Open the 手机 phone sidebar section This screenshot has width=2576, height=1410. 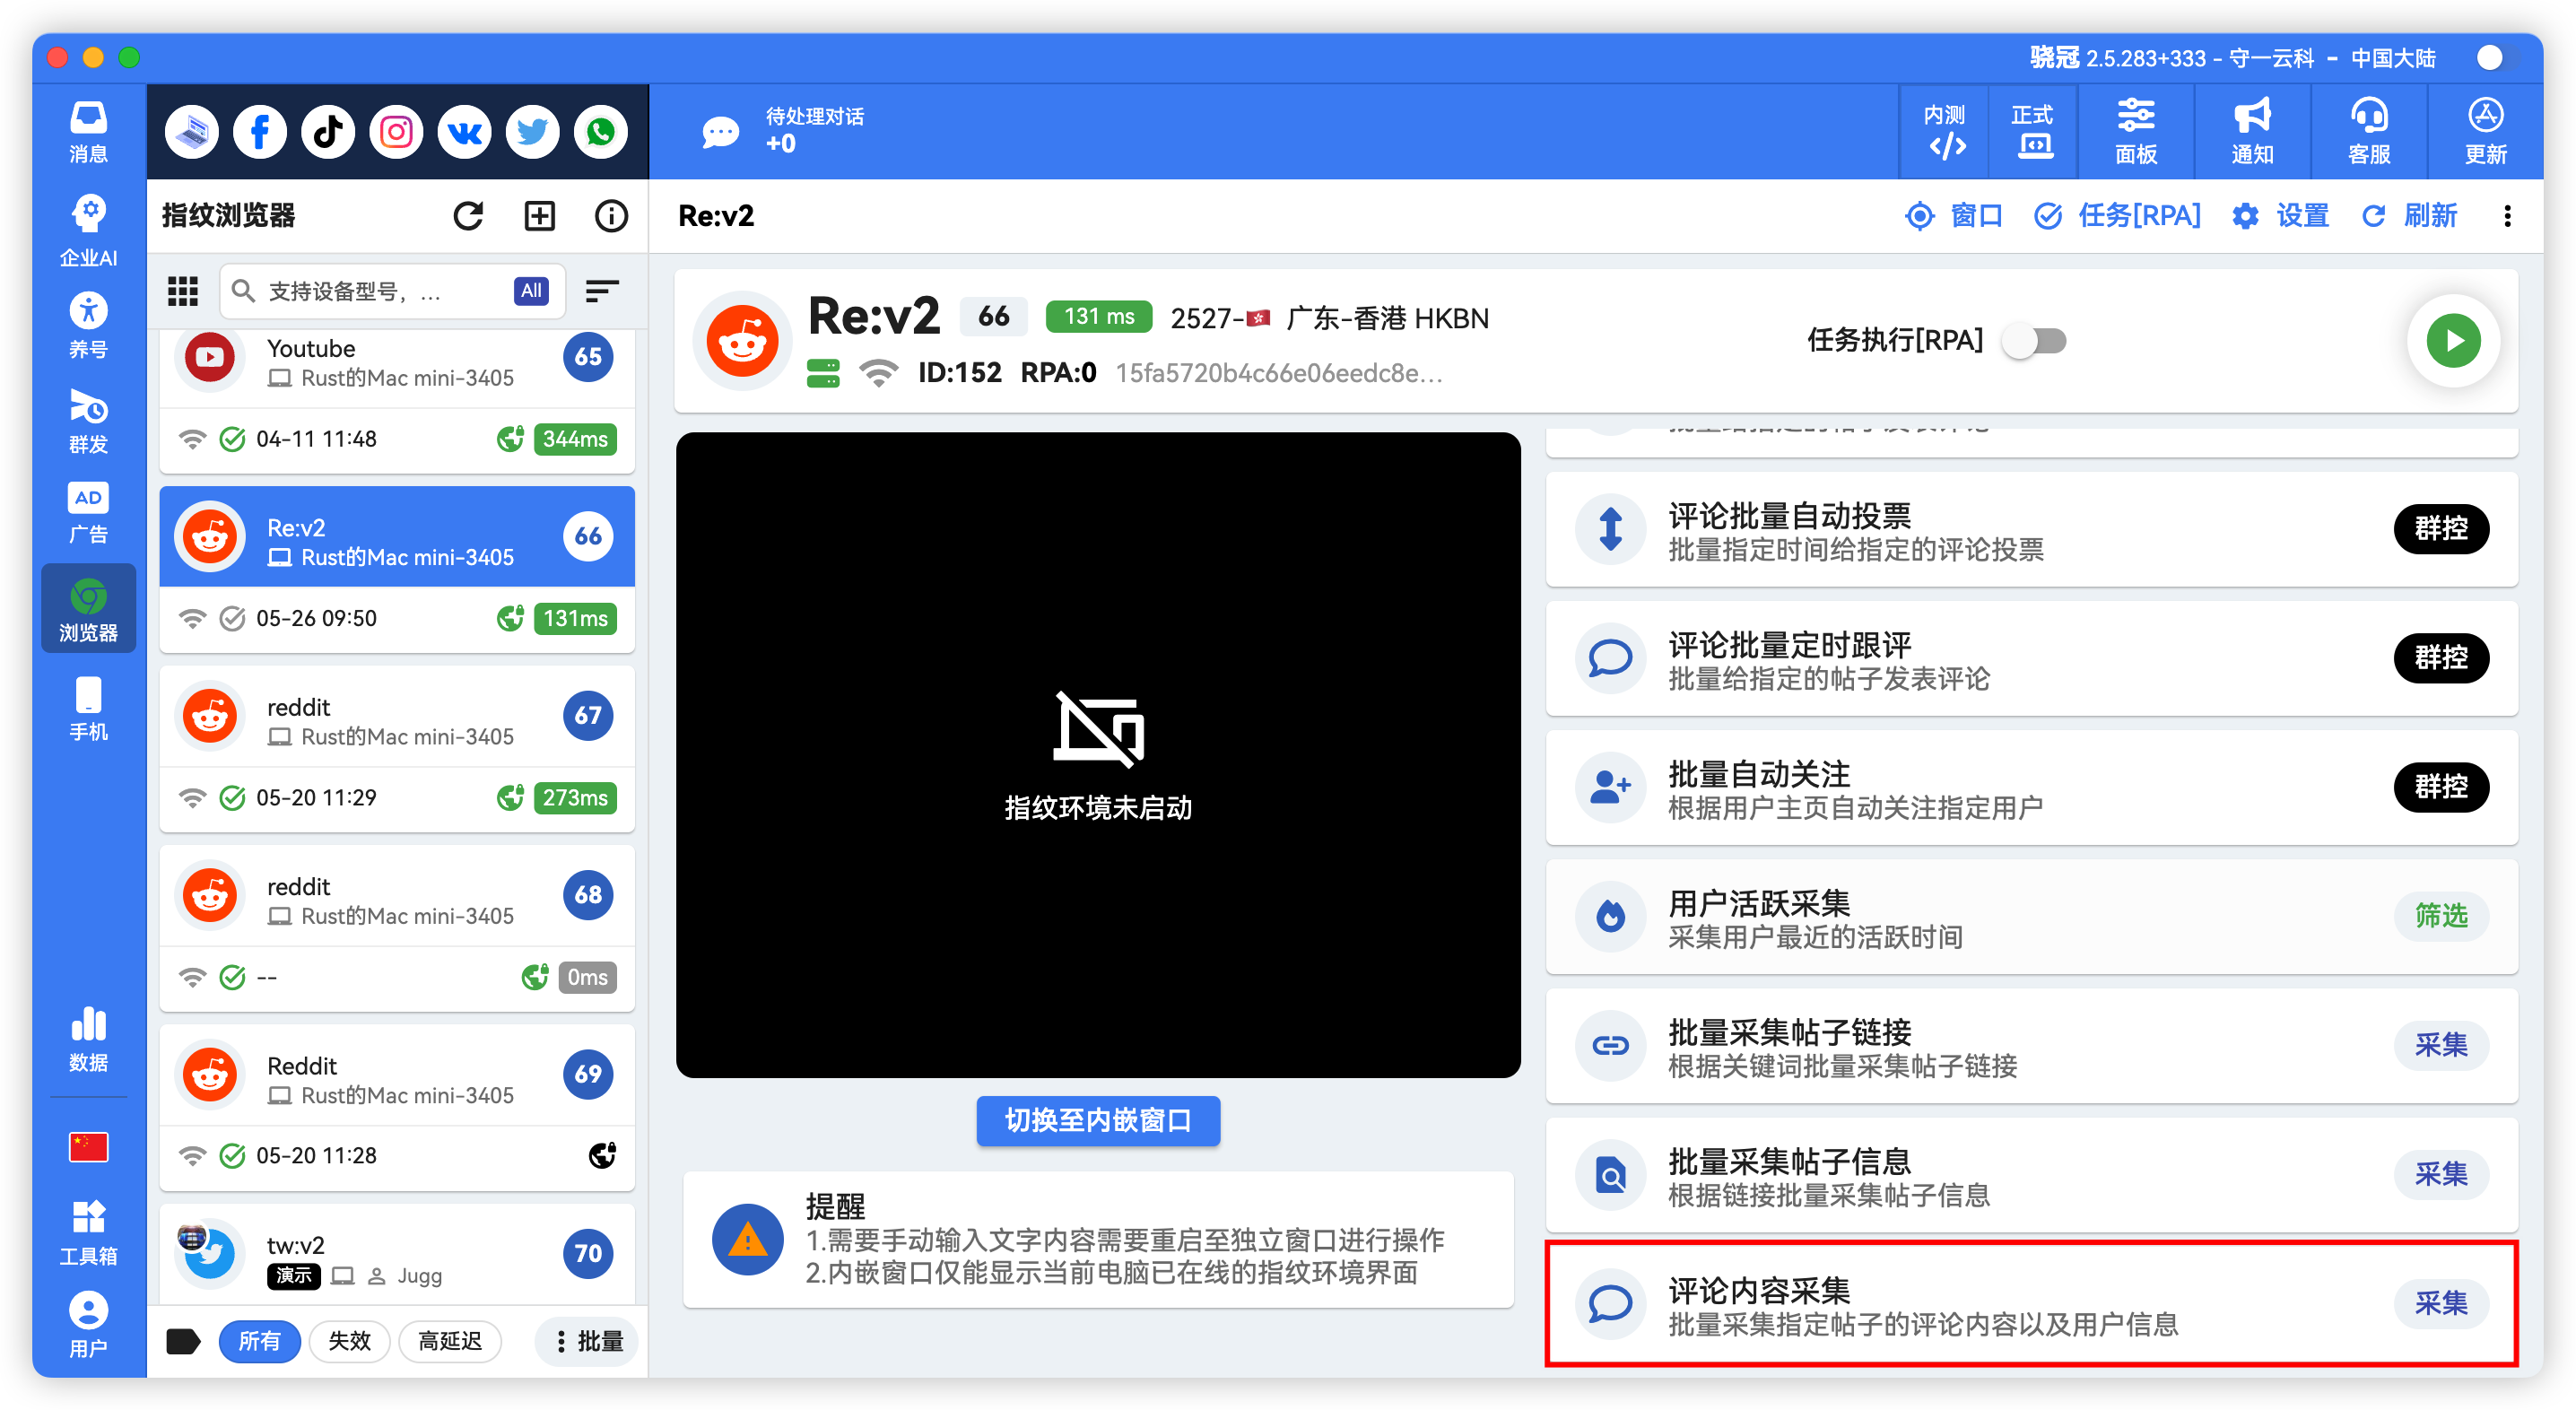[x=88, y=709]
